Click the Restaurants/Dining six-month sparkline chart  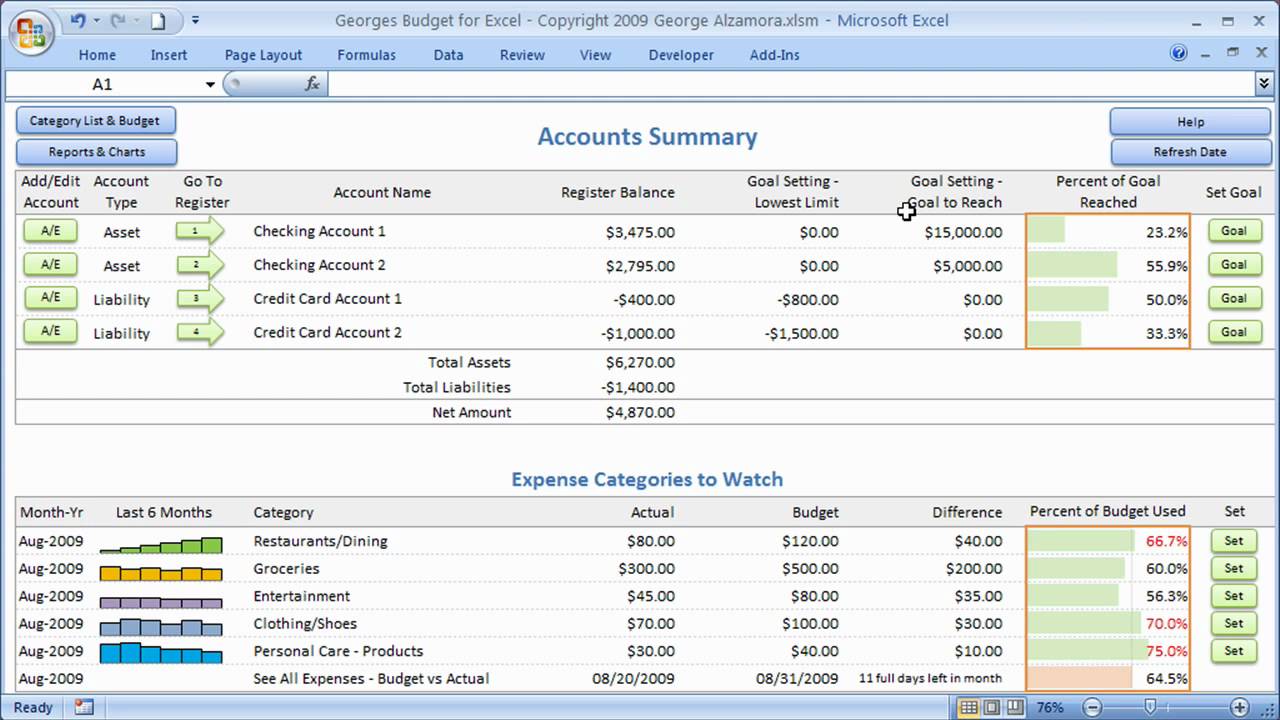tap(161, 544)
